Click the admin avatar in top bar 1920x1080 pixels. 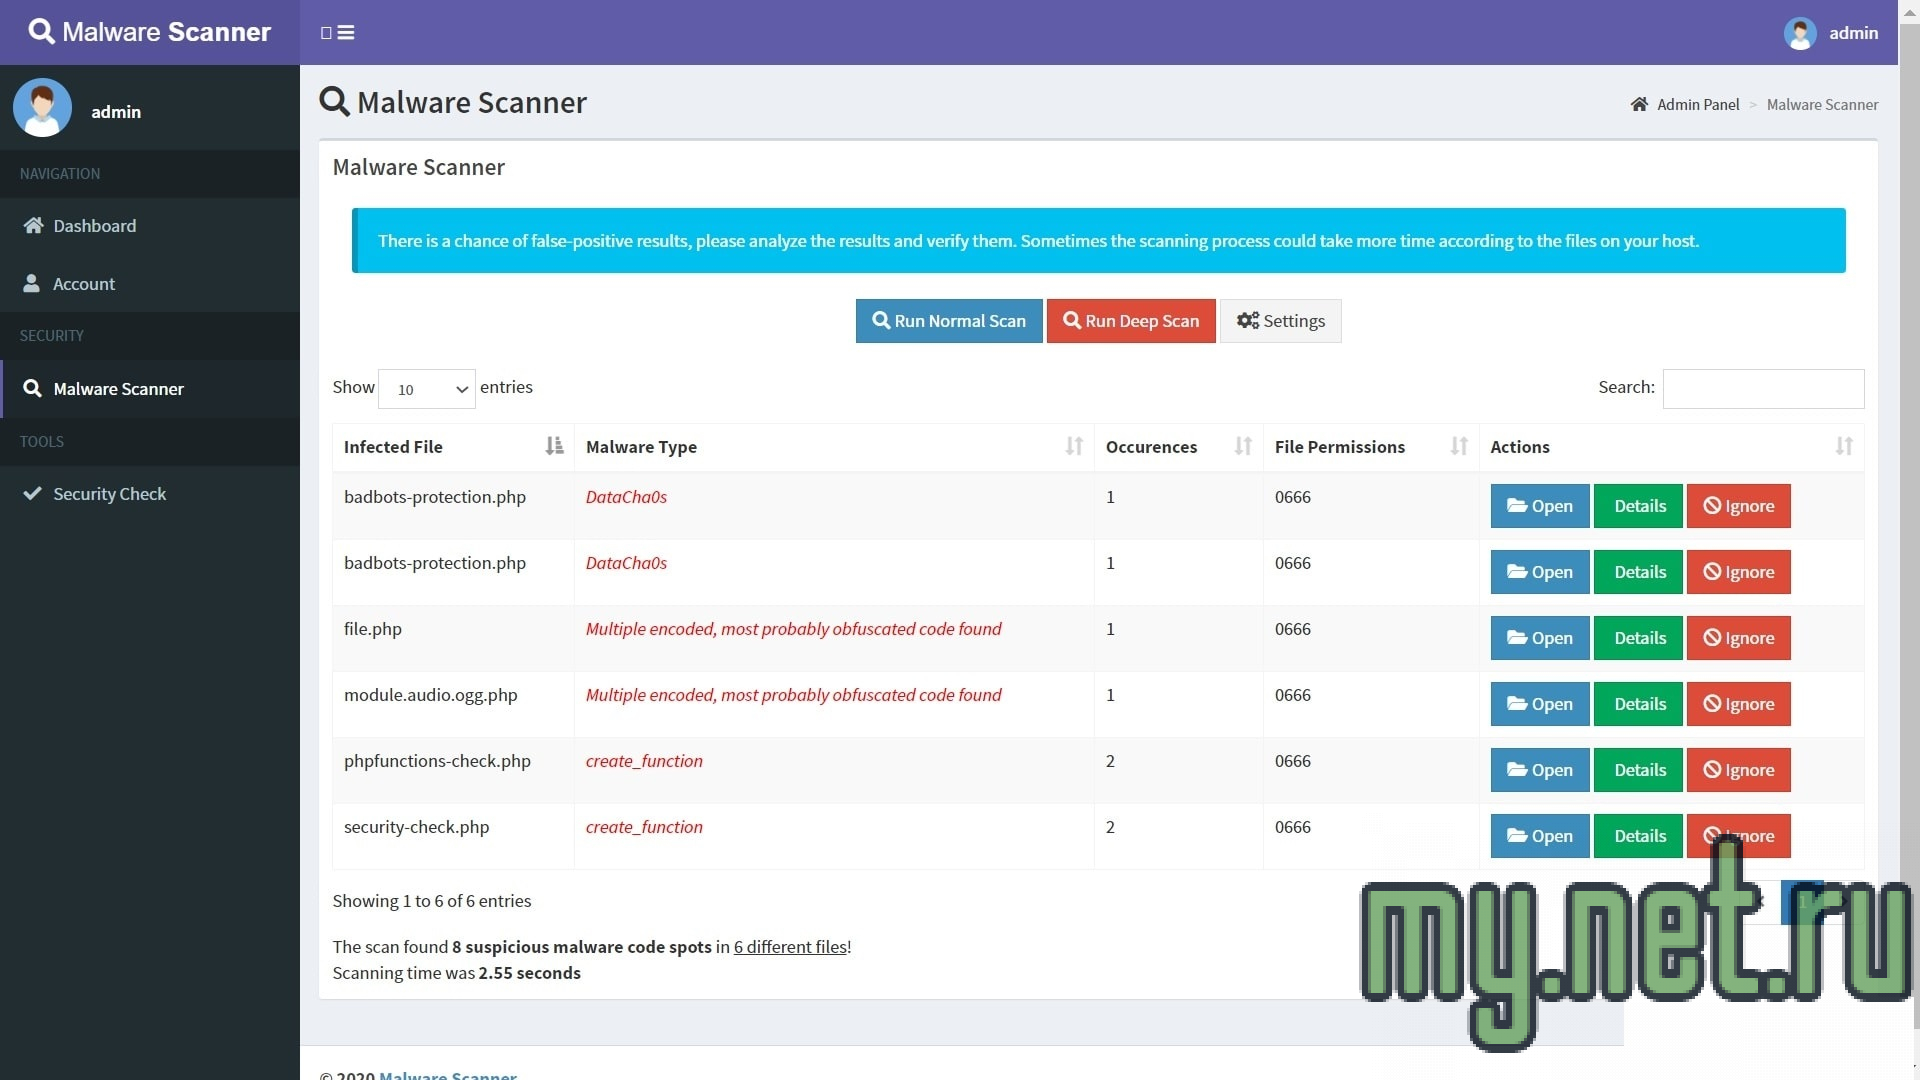(x=1799, y=33)
